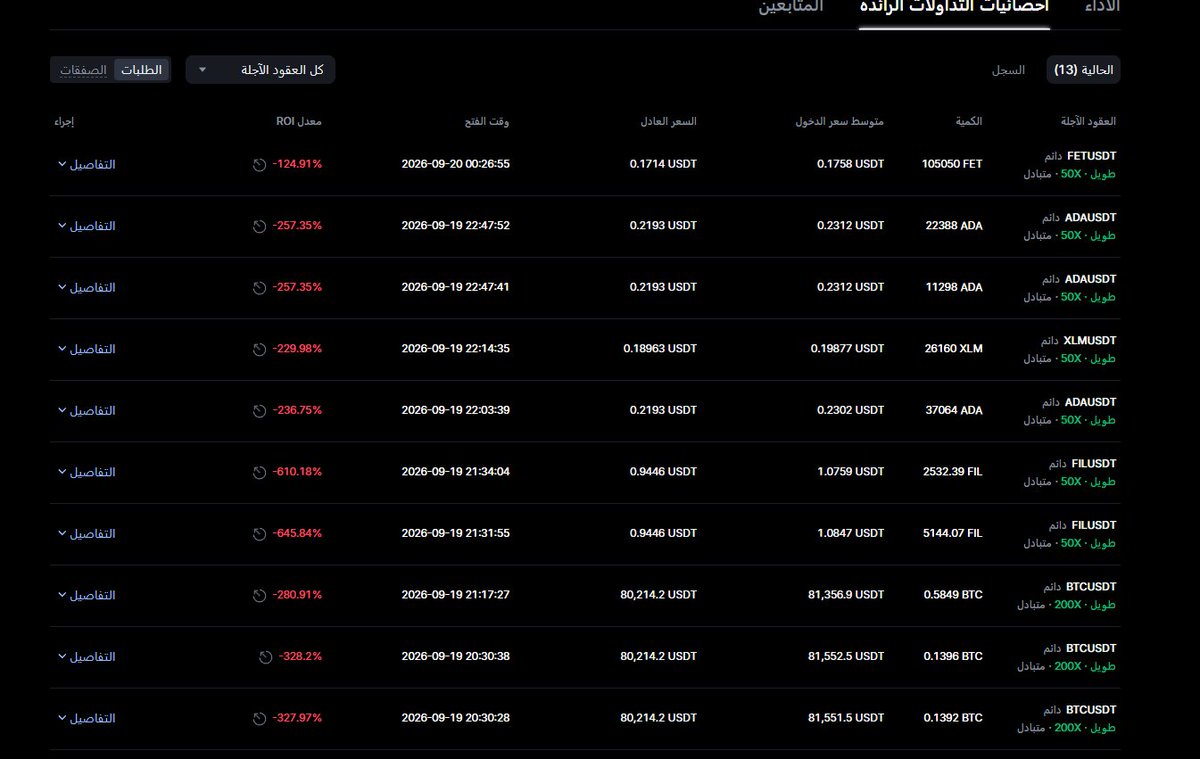Image resolution: width=1200 pixels, height=759 pixels.
Task: Open the كل العقود الآجلة dropdown
Action: click(x=260, y=70)
